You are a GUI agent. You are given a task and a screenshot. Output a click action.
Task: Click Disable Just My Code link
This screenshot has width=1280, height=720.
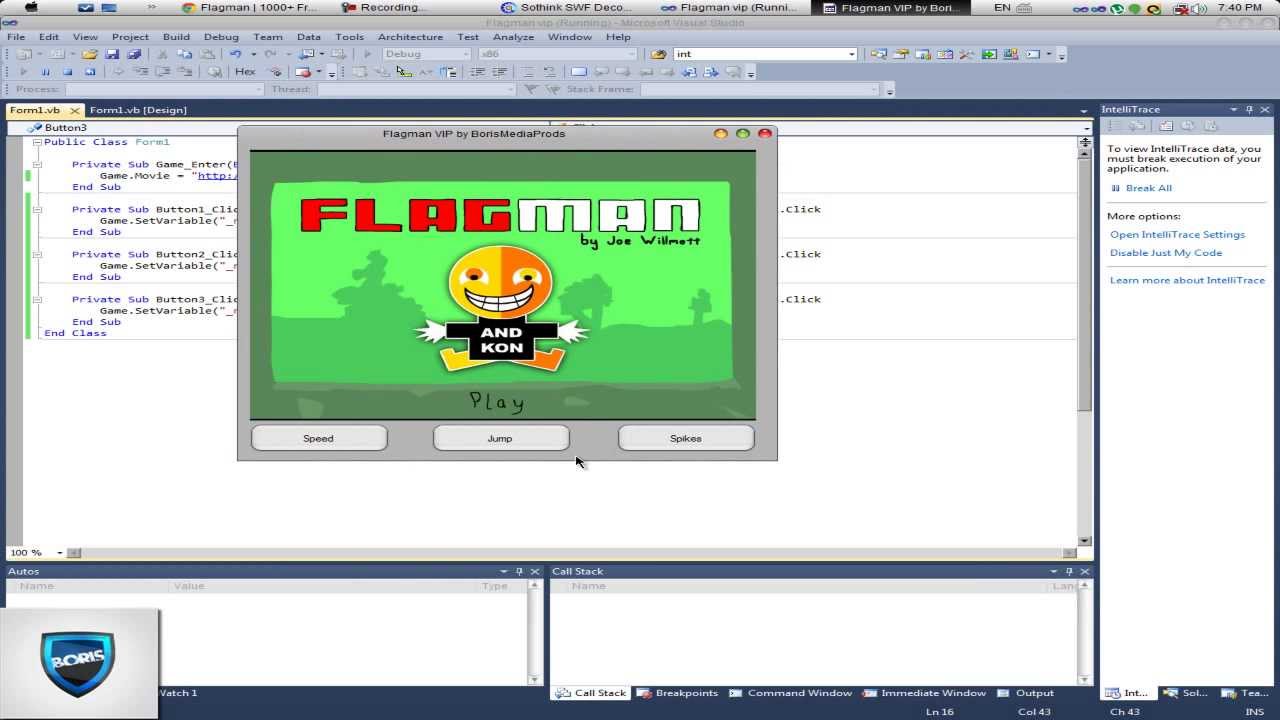coord(1166,253)
